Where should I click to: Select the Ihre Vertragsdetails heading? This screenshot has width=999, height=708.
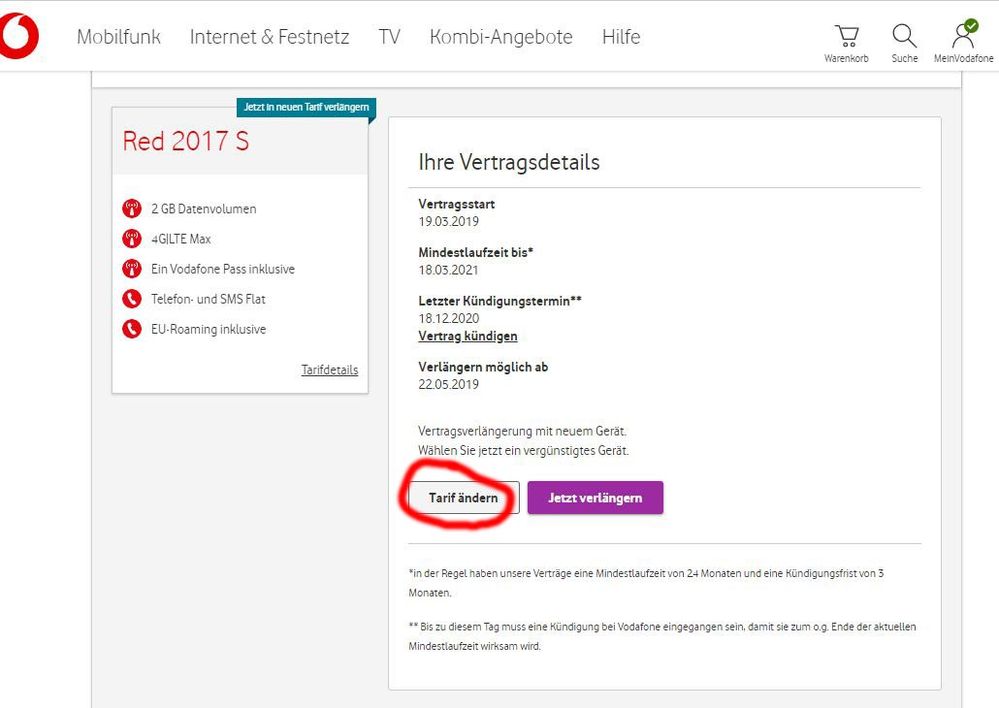pyautogui.click(x=509, y=162)
